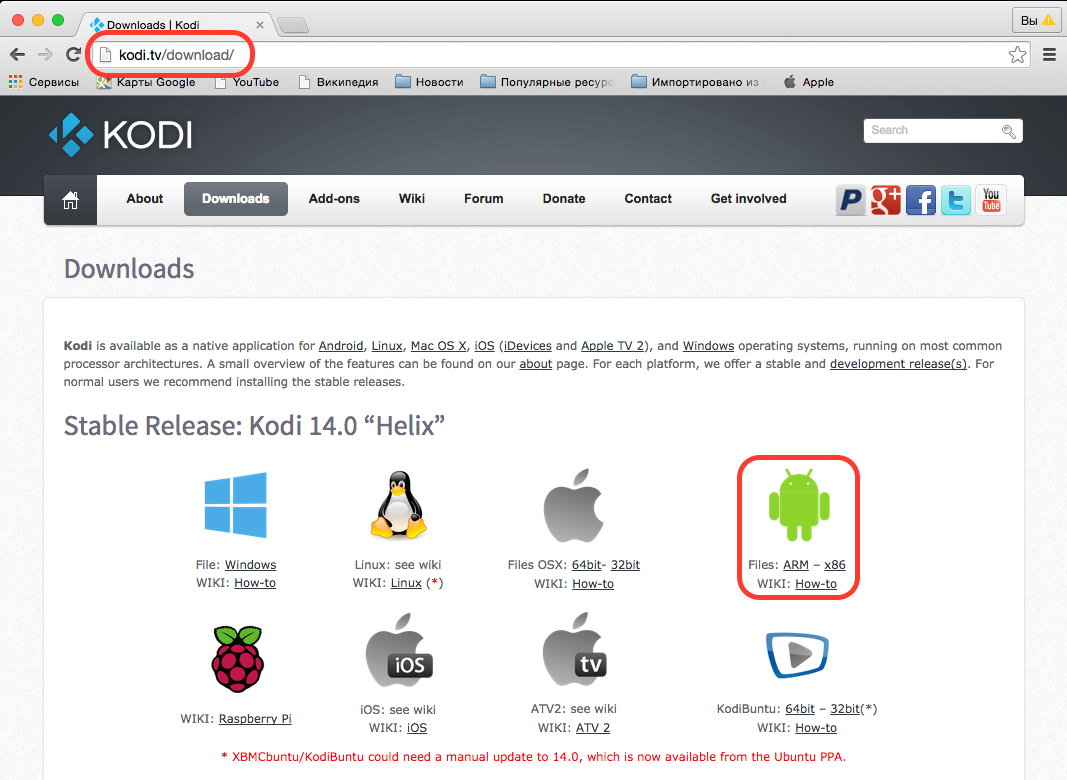Screen dimensions: 1067x780
Task: Follow the development release(s) link
Action: (898, 363)
